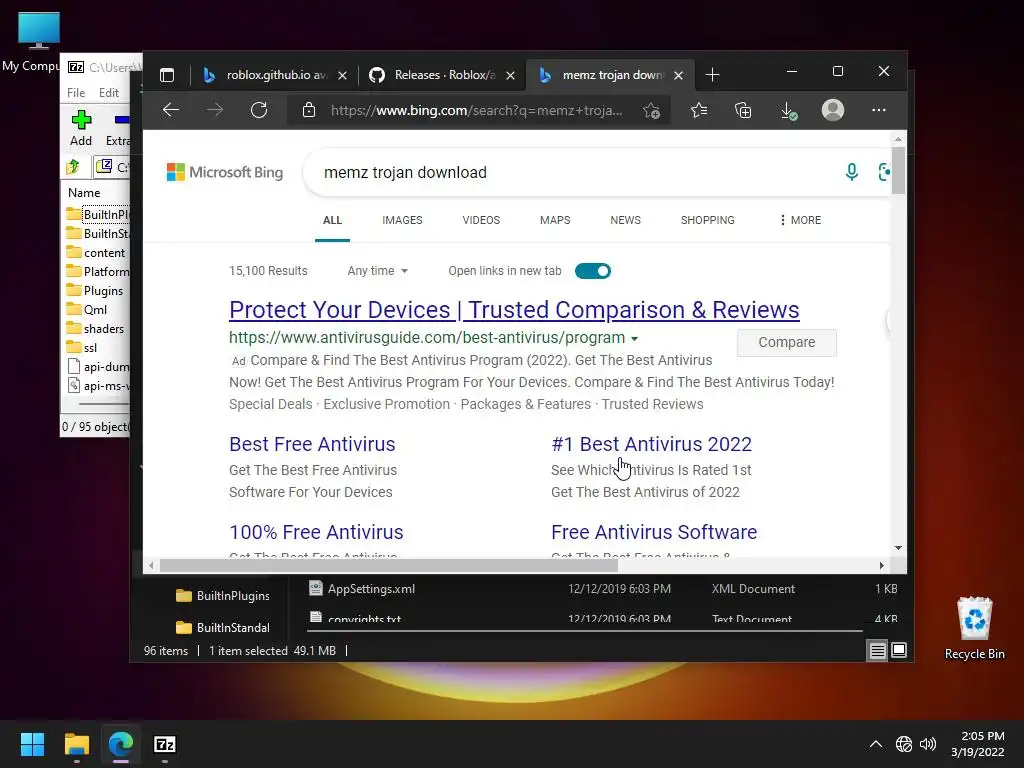Click the volume speaker tray icon
1024x768 pixels.
(x=927, y=744)
